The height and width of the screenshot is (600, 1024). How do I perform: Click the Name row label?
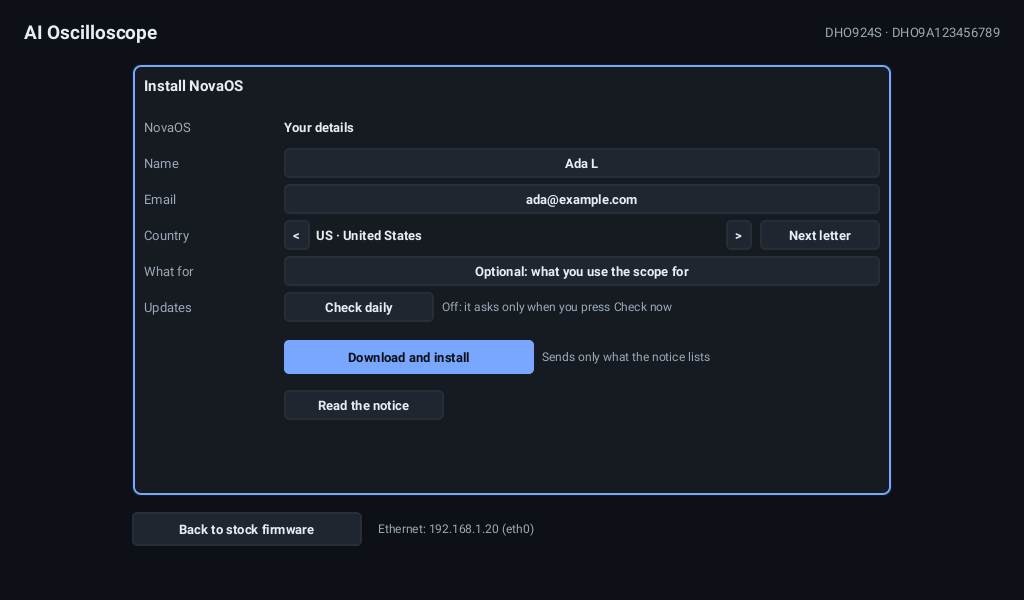tap(161, 164)
